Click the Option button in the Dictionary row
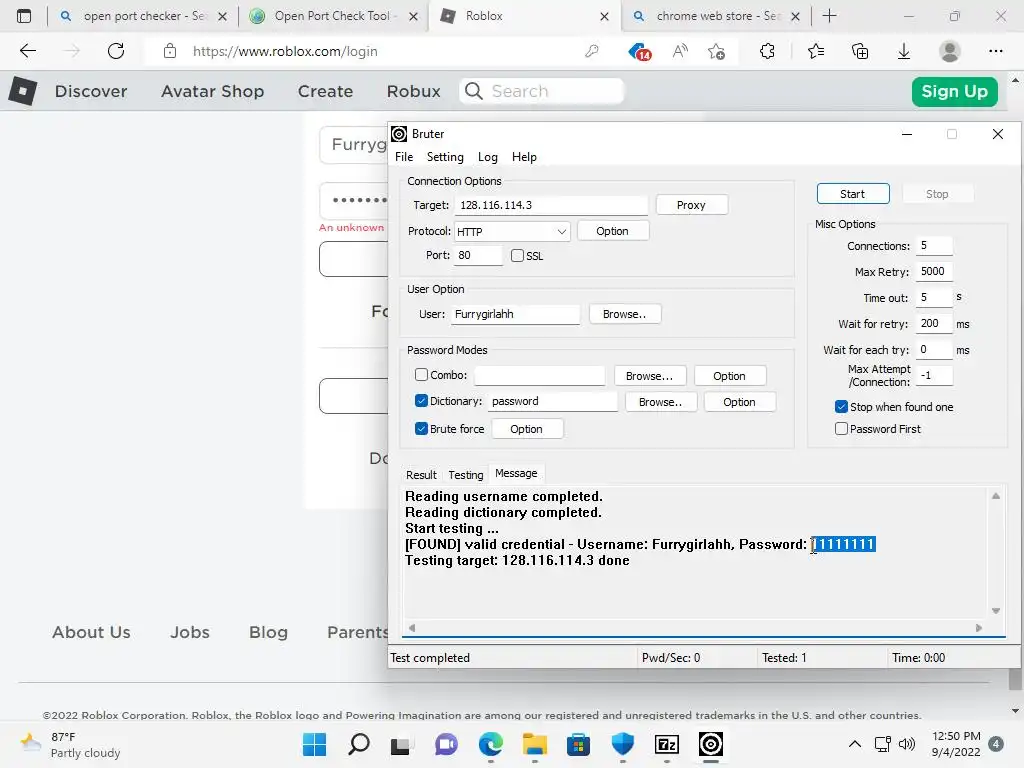 click(x=739, y=402)
